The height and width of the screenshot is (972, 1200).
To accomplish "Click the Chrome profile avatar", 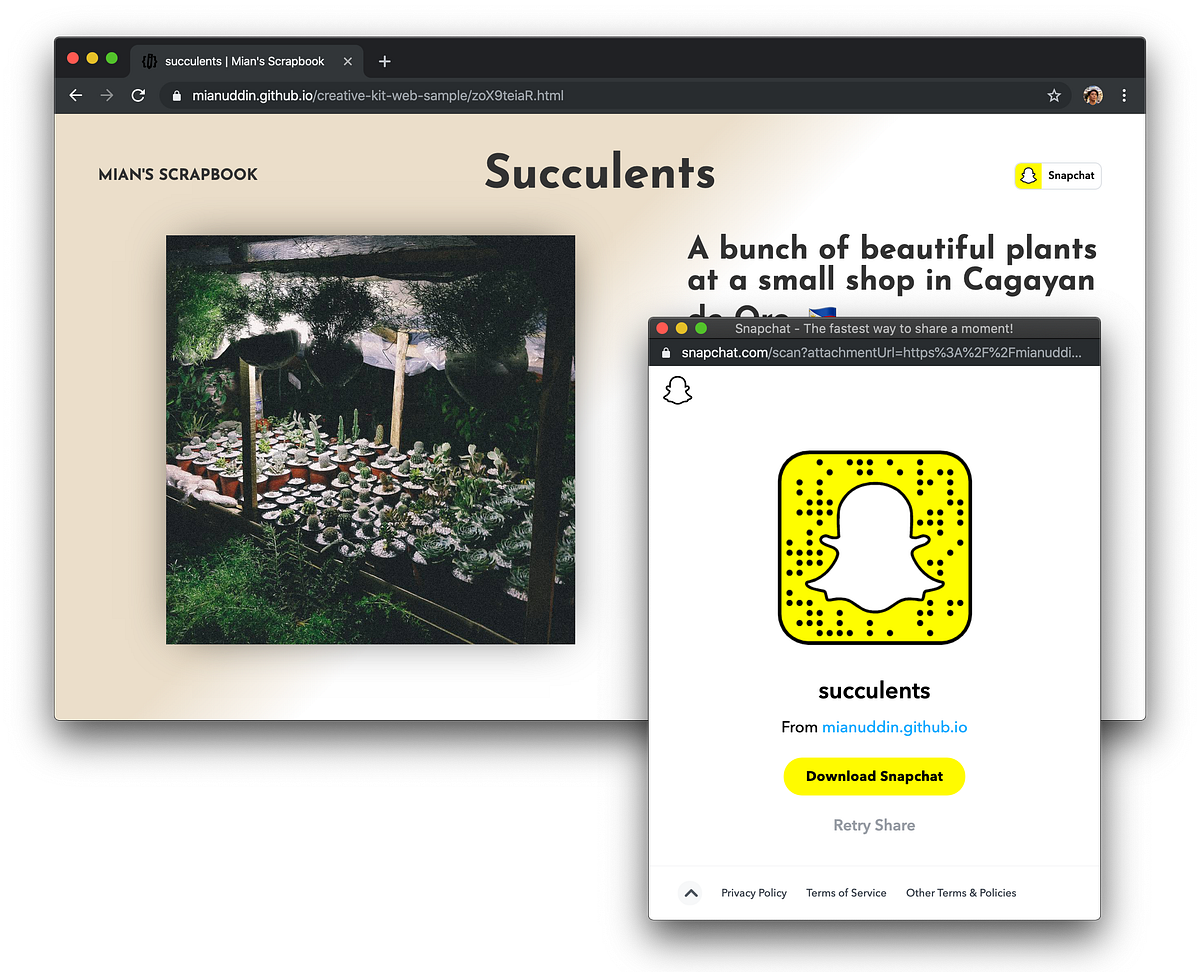I will click(1092, 95).
